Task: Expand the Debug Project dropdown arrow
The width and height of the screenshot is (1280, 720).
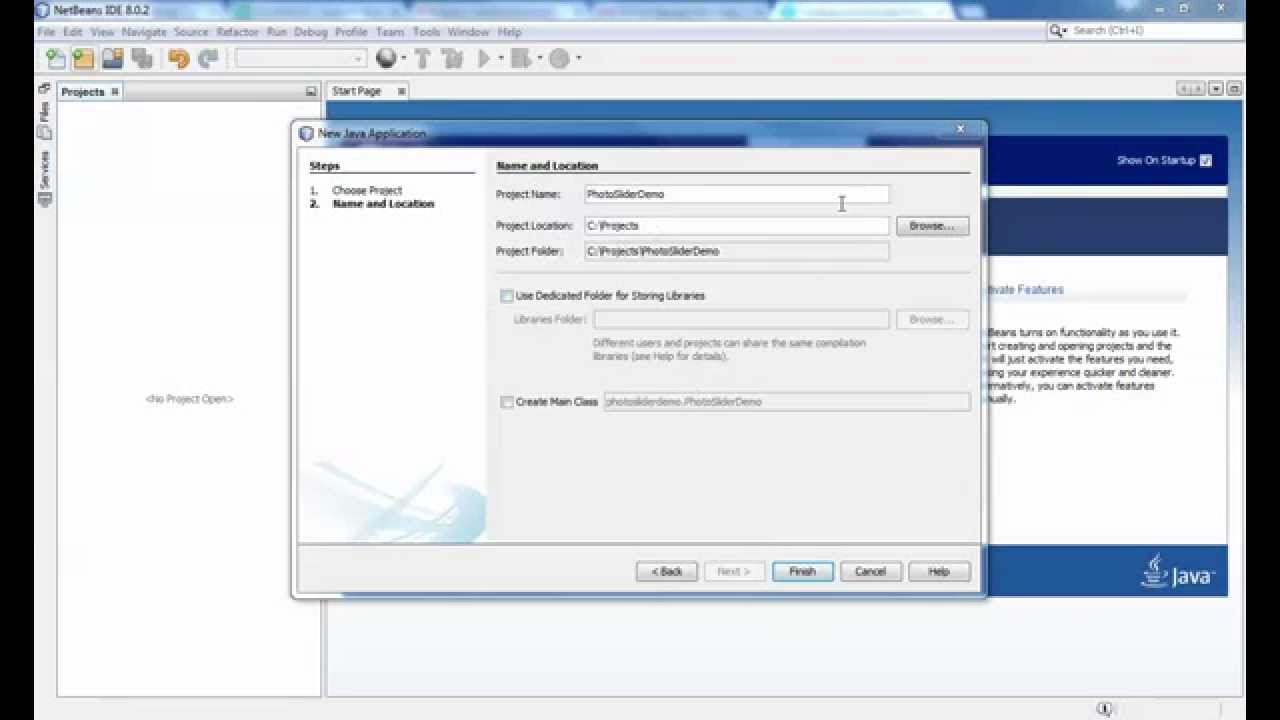Action: 538,59
